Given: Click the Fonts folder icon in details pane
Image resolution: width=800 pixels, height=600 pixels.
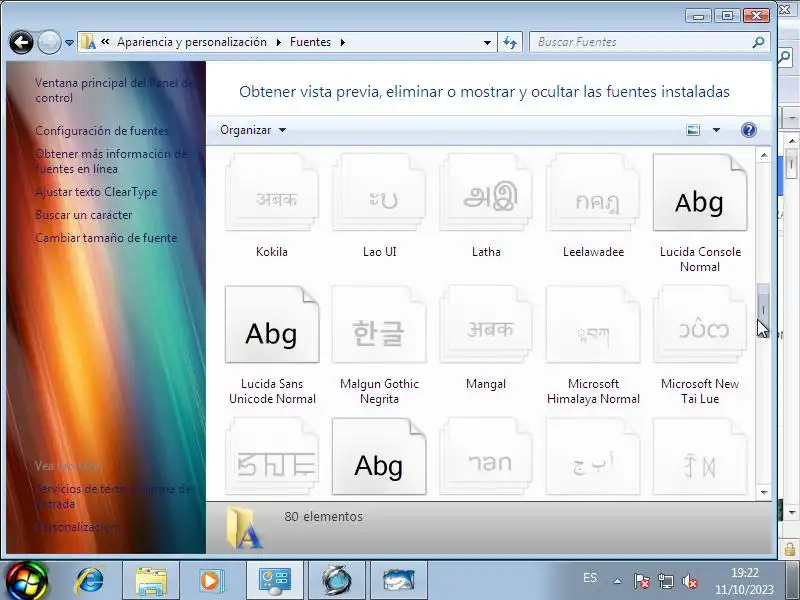Looking at the screenshot, I should click(x=244, y=528).
